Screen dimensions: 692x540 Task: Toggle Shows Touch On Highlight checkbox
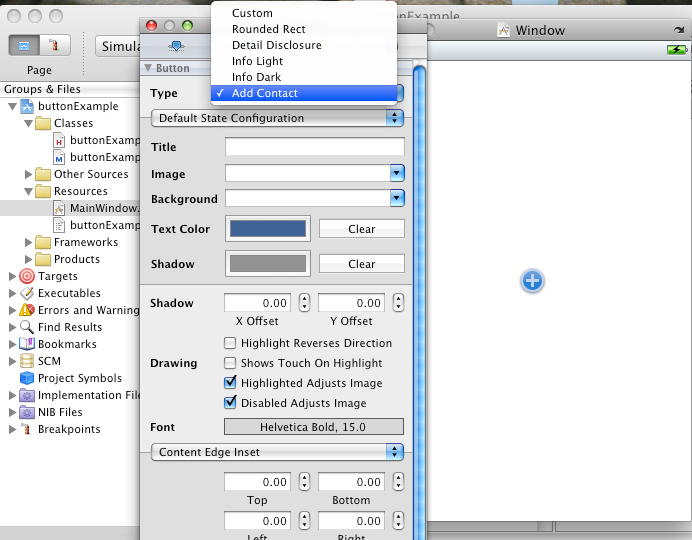coord(231,363)
